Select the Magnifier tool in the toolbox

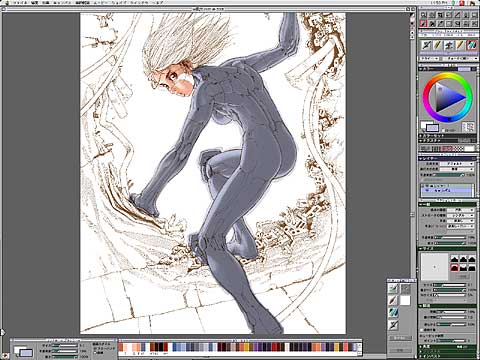(424, 15)
